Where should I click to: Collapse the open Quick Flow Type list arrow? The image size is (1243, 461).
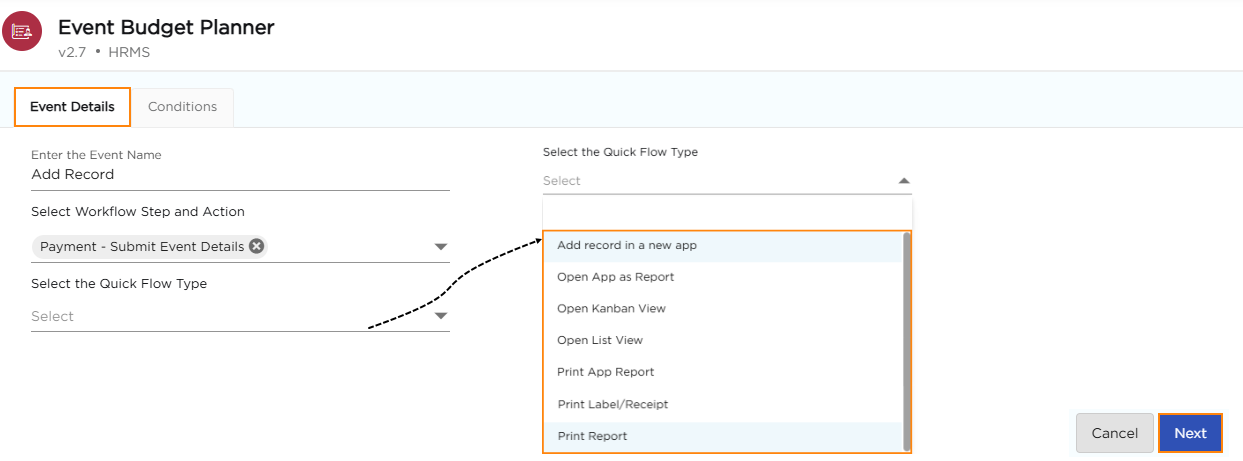903,181
